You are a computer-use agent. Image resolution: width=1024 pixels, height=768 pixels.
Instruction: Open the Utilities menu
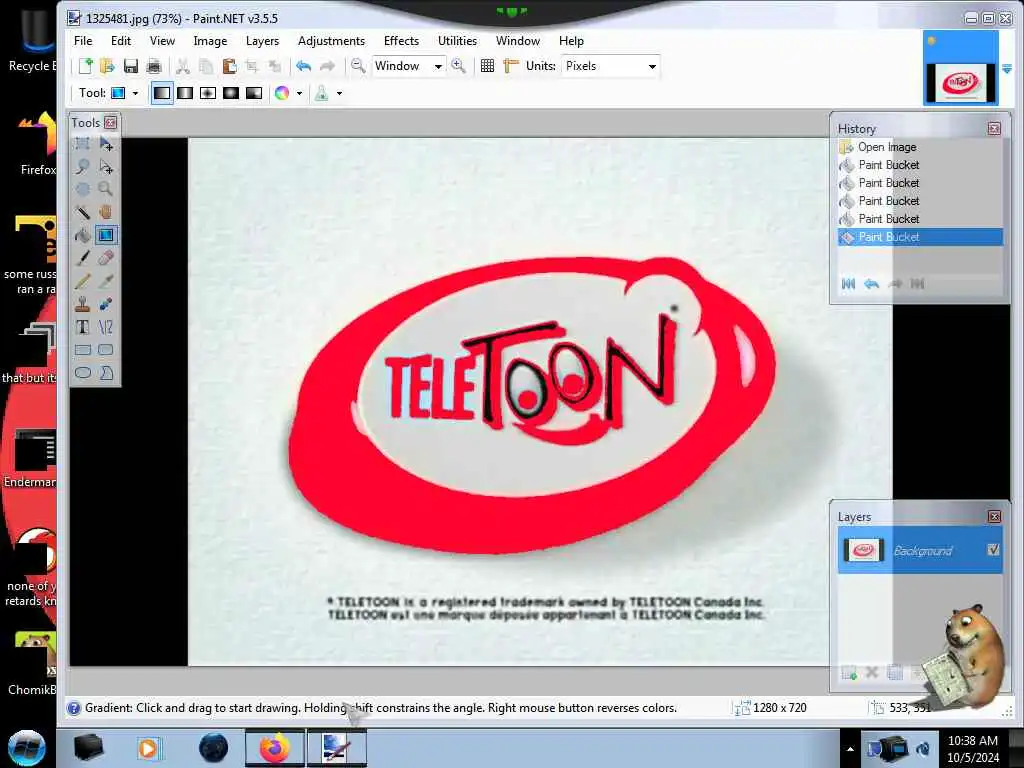[457, 40]
